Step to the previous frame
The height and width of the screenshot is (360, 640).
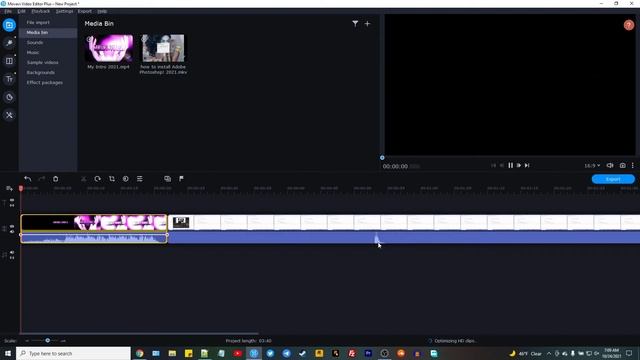click(502, 165)
